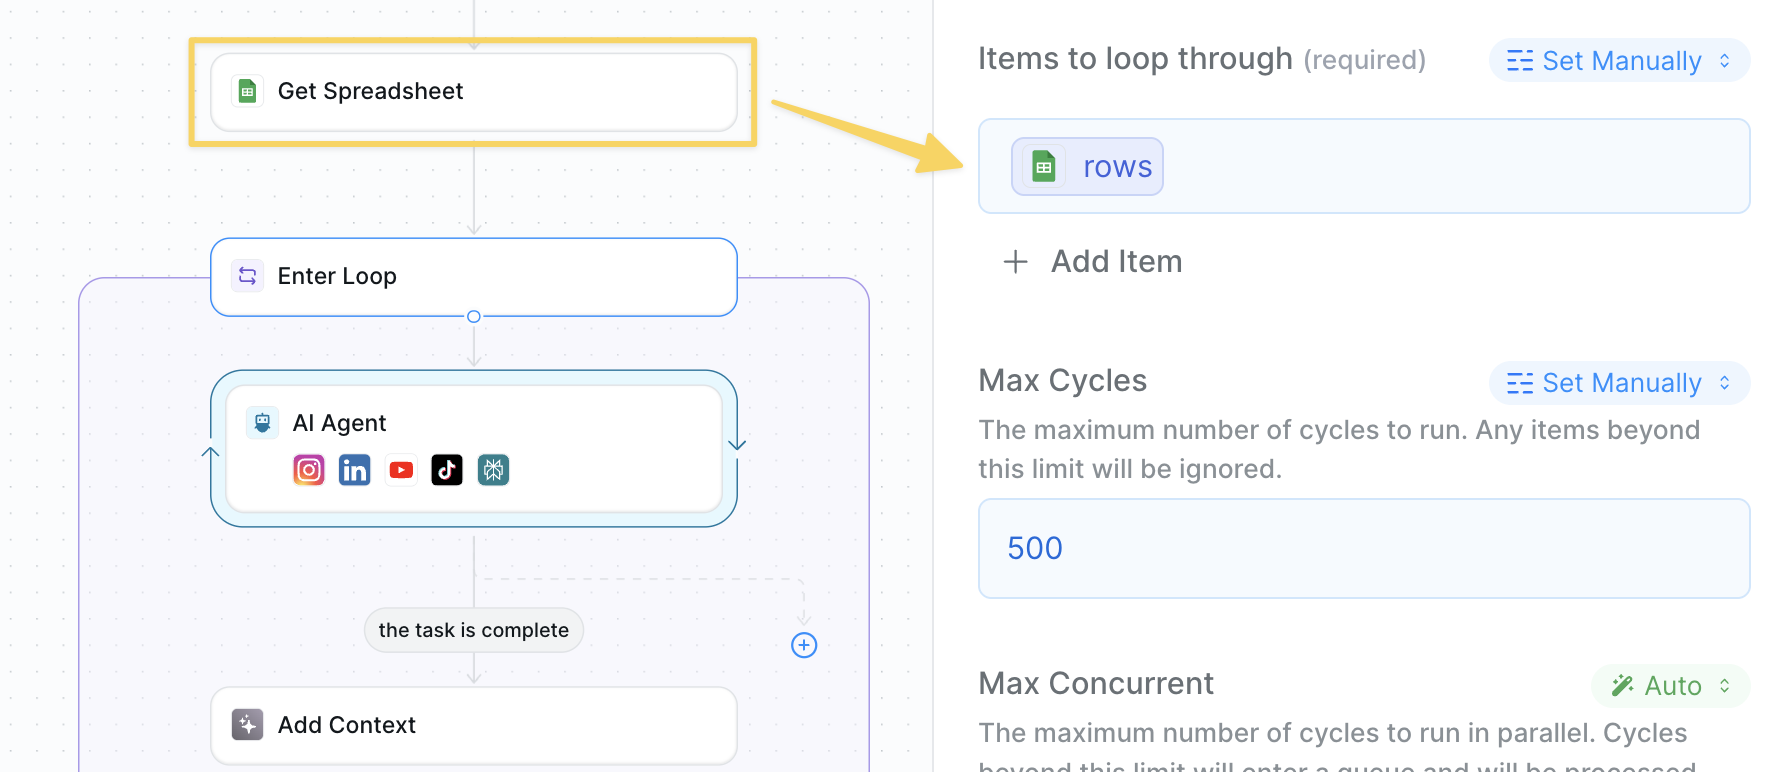Click the TikTok tool icon in AI Agent

(447, 469)
